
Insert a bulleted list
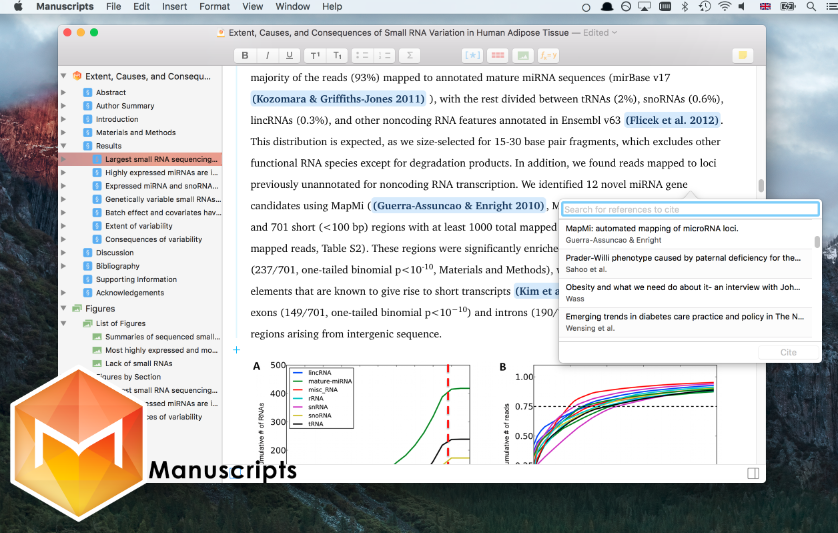pyautogui.click(x=362, y=55)
